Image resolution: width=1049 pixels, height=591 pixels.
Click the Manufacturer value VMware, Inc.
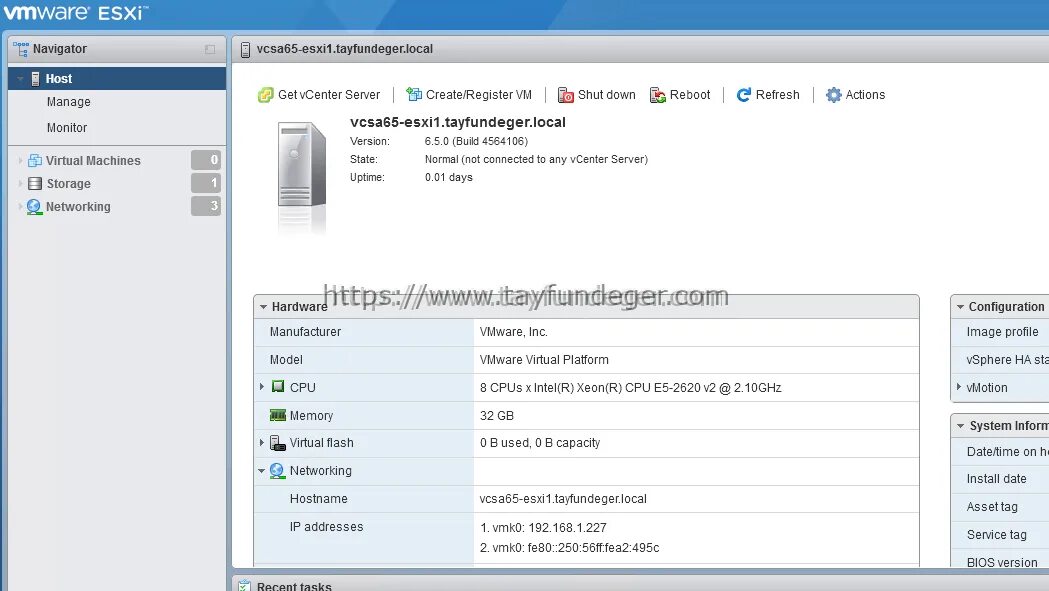(x=513, y=332)
